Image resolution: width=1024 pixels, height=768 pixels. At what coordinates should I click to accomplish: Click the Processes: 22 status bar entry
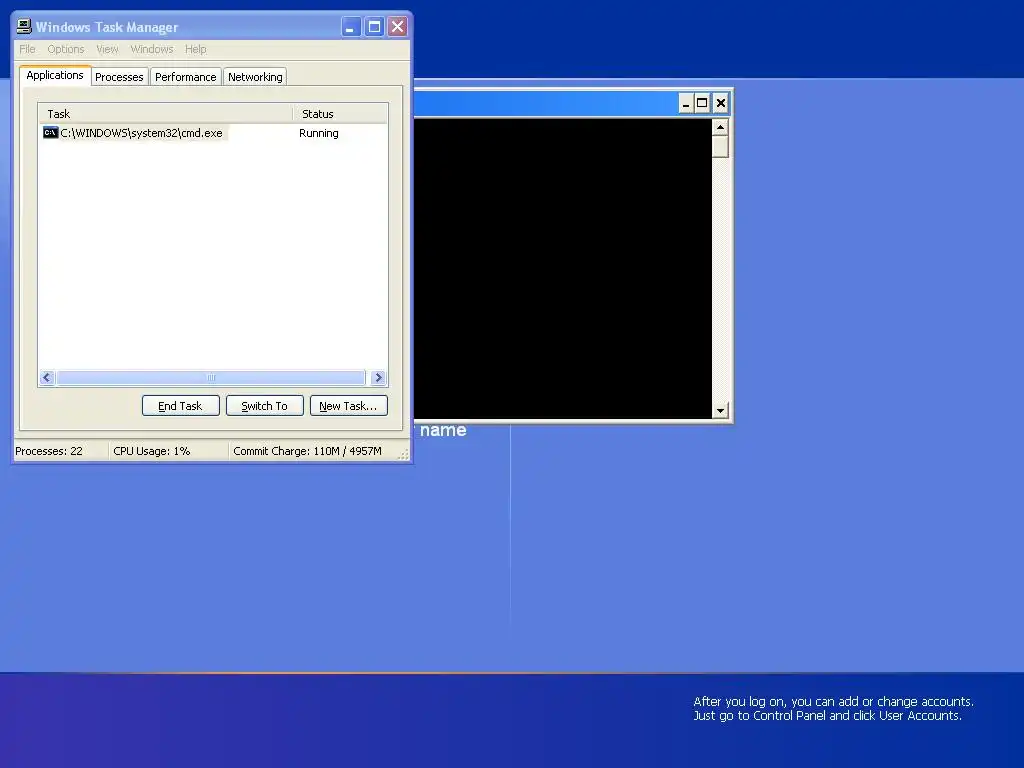[x=49, y=451]
